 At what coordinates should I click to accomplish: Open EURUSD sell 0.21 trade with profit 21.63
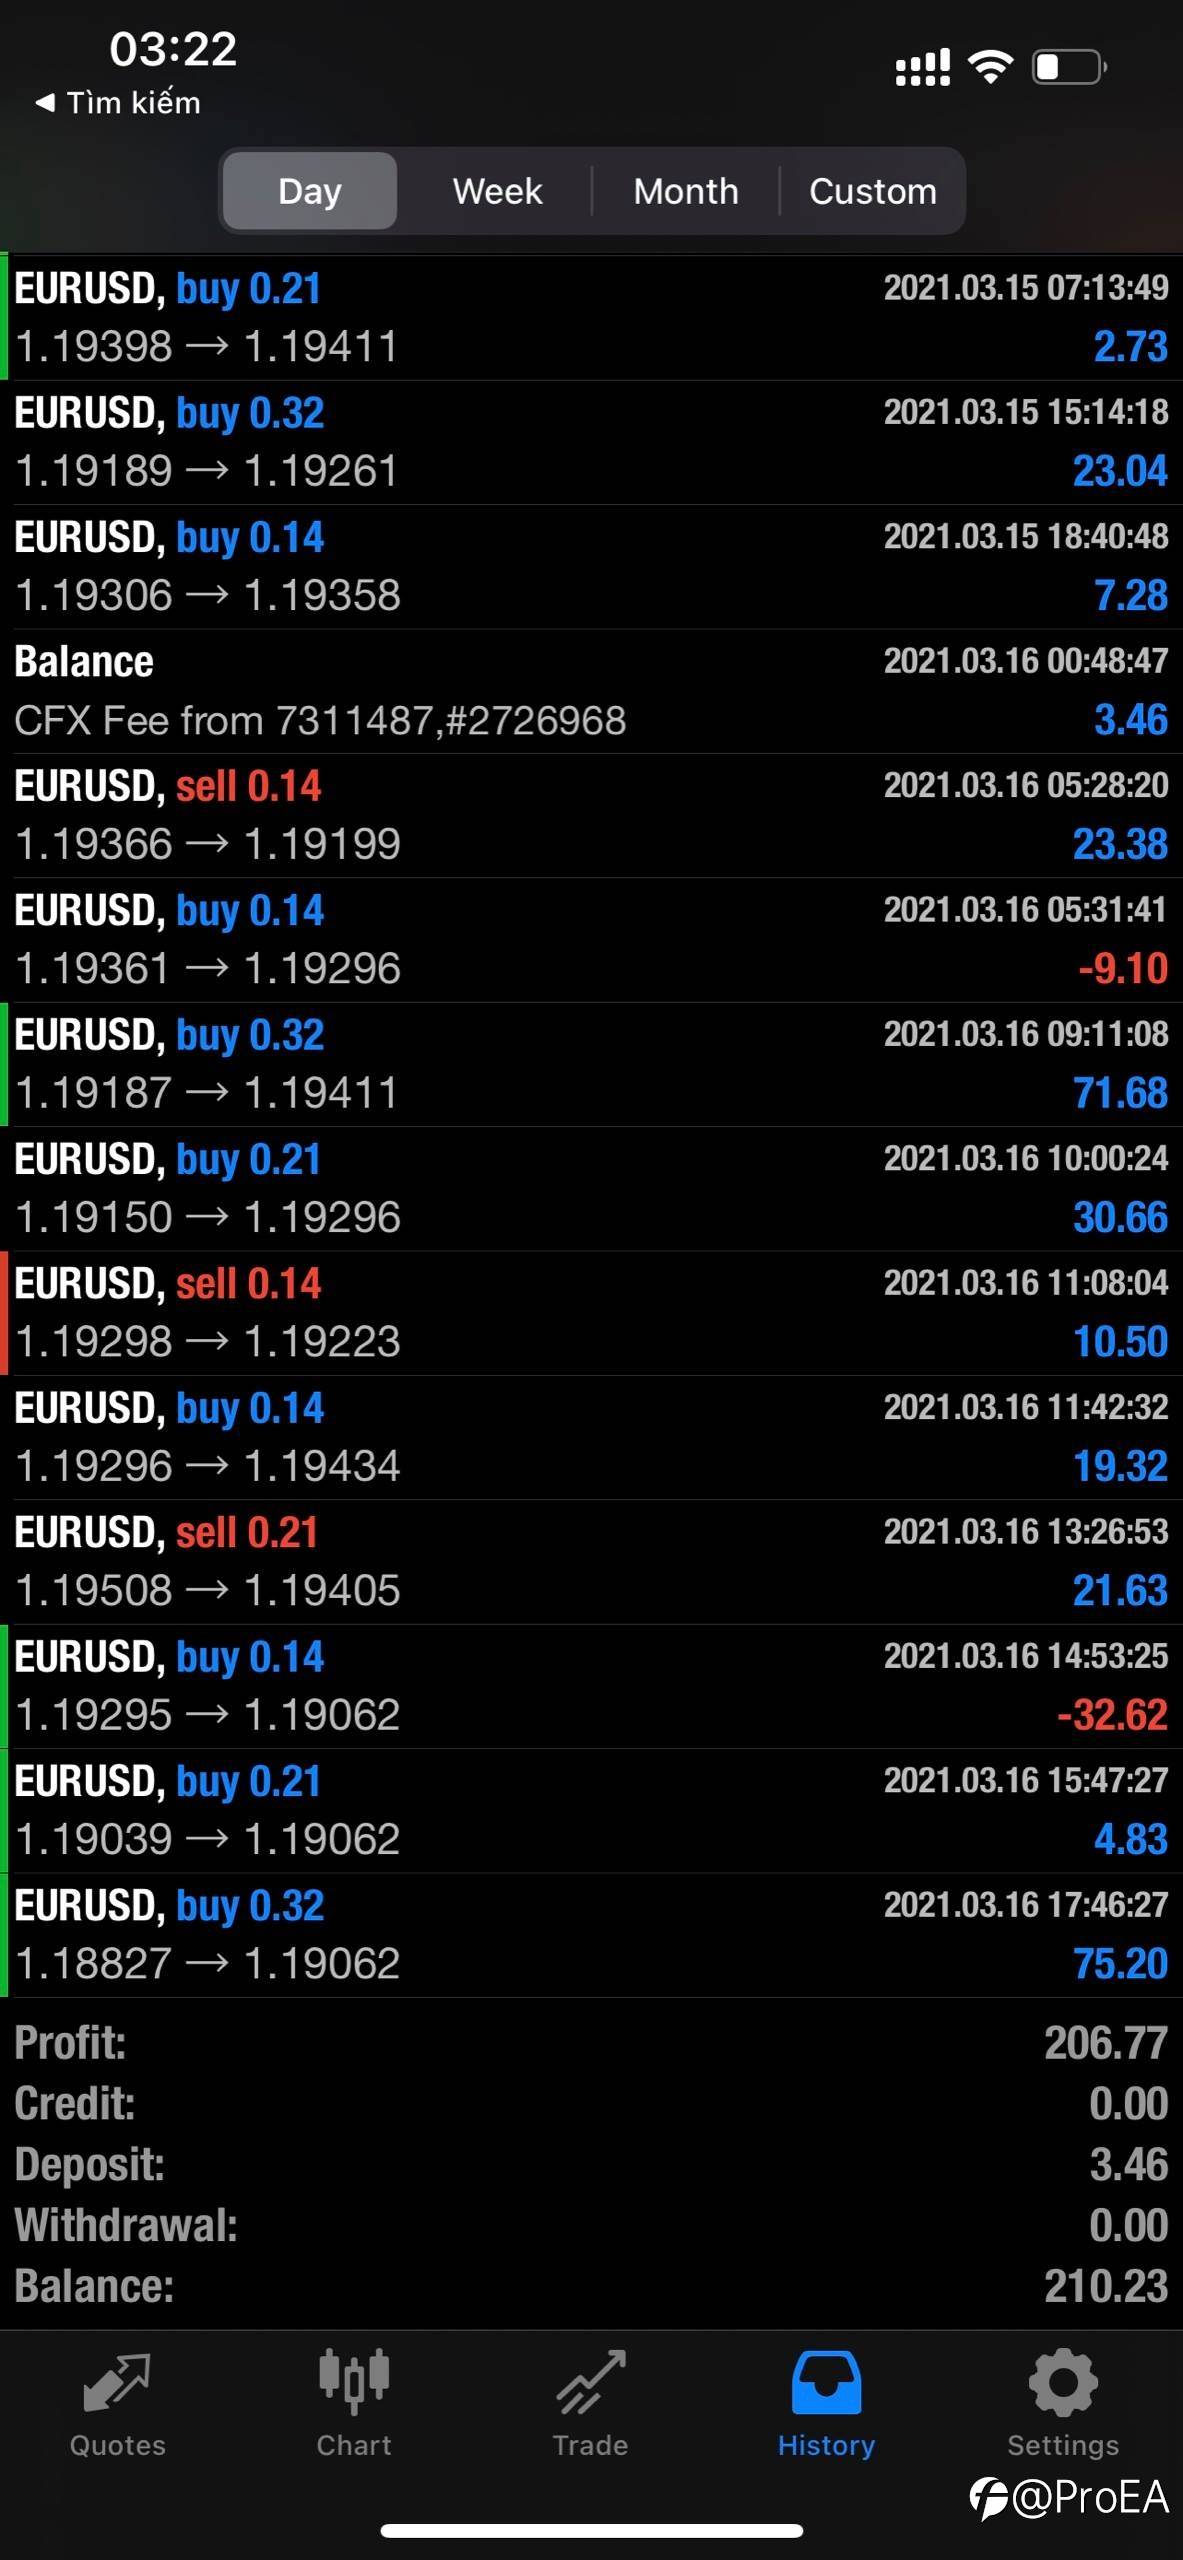[x=591, y=1562]
